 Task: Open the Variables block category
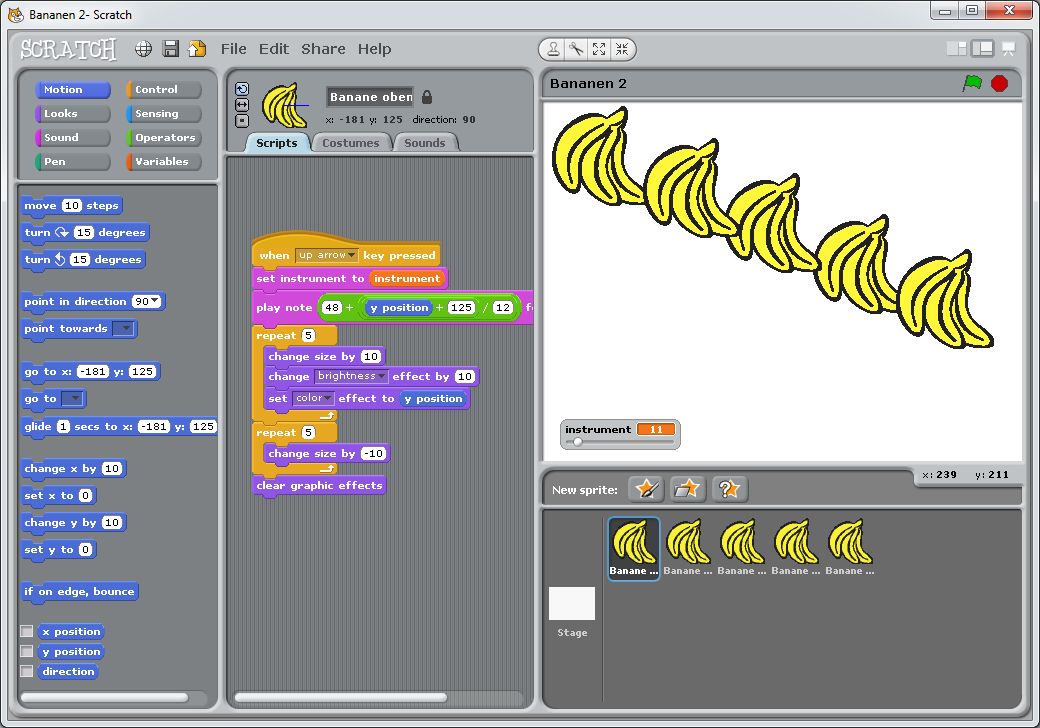tap(162, 162)
